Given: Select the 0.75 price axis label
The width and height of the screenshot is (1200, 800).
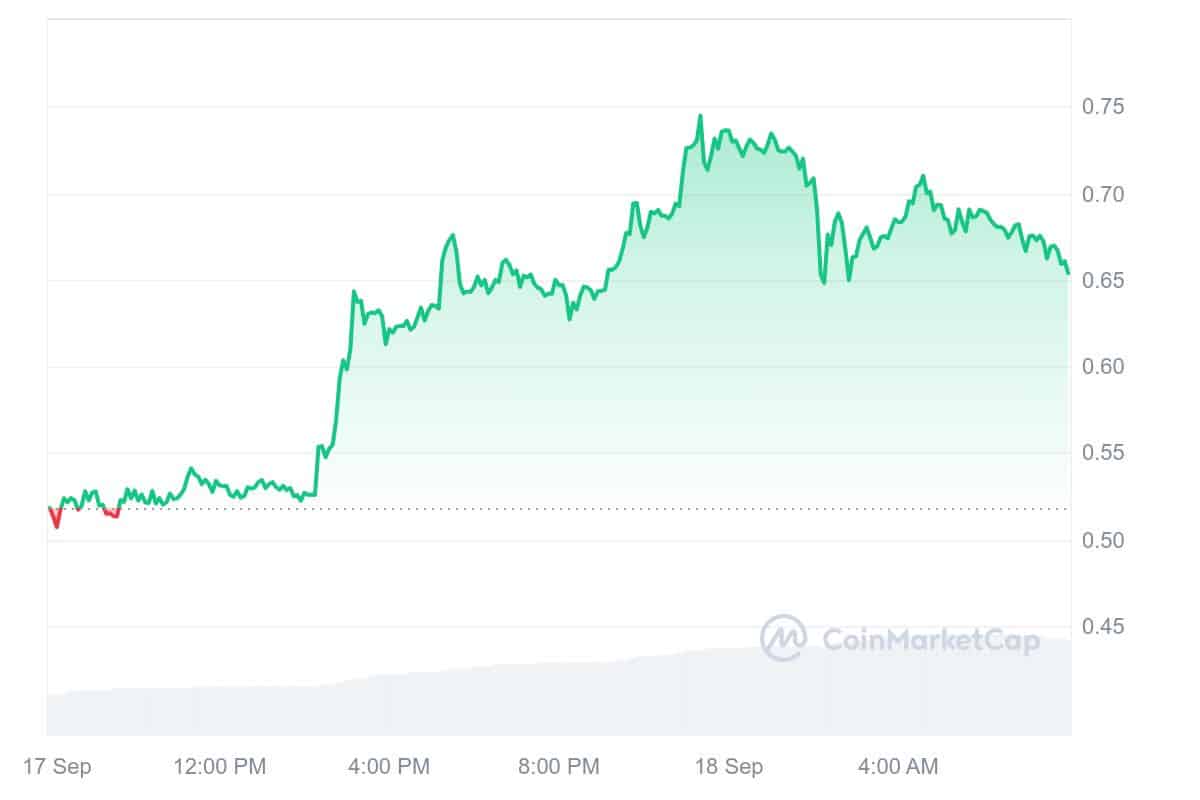Looking at the screenshot, I should 1103,107.
